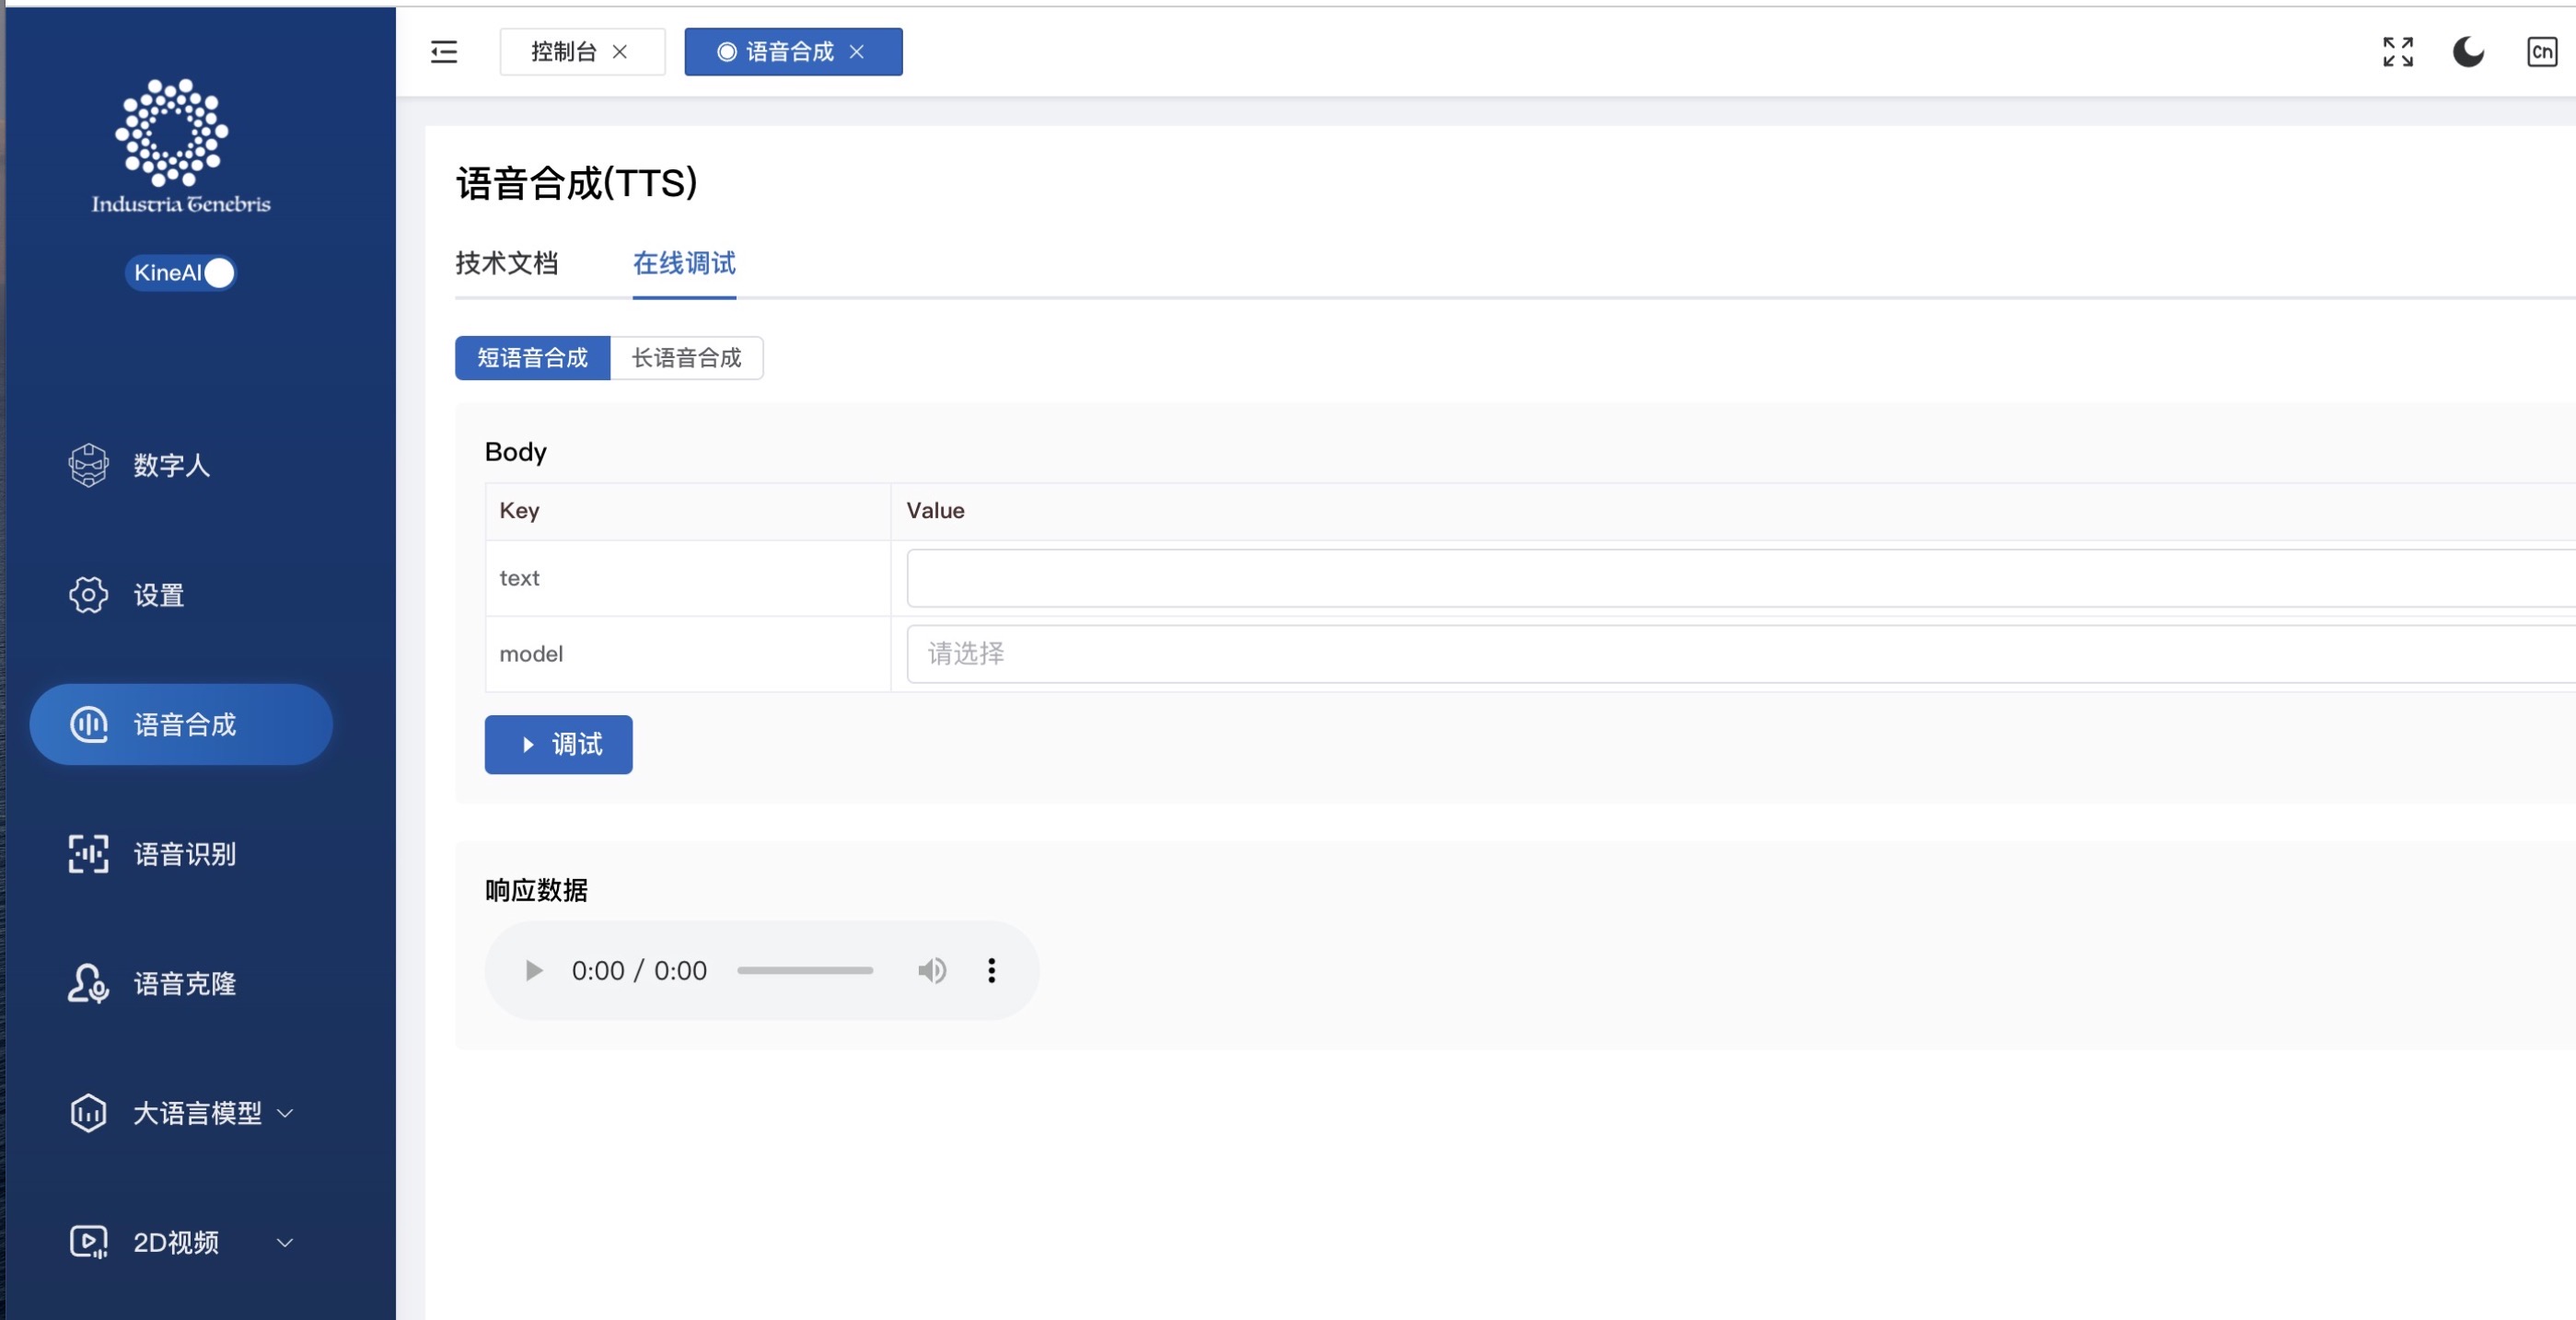Screen dimensions: 2576x1320
Task: Play the response audio
Action: (x=533, y=971)
